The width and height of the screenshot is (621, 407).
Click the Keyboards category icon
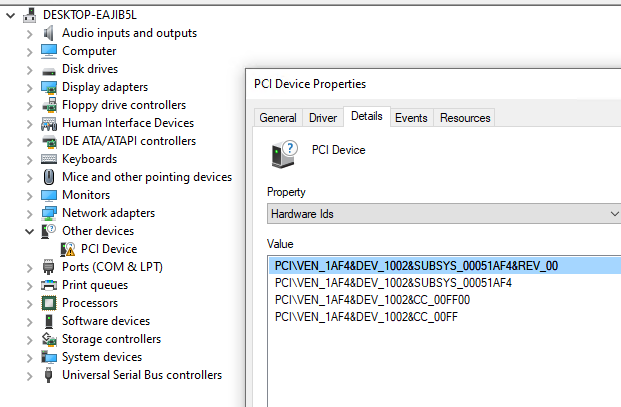click(x=49, y=159)
